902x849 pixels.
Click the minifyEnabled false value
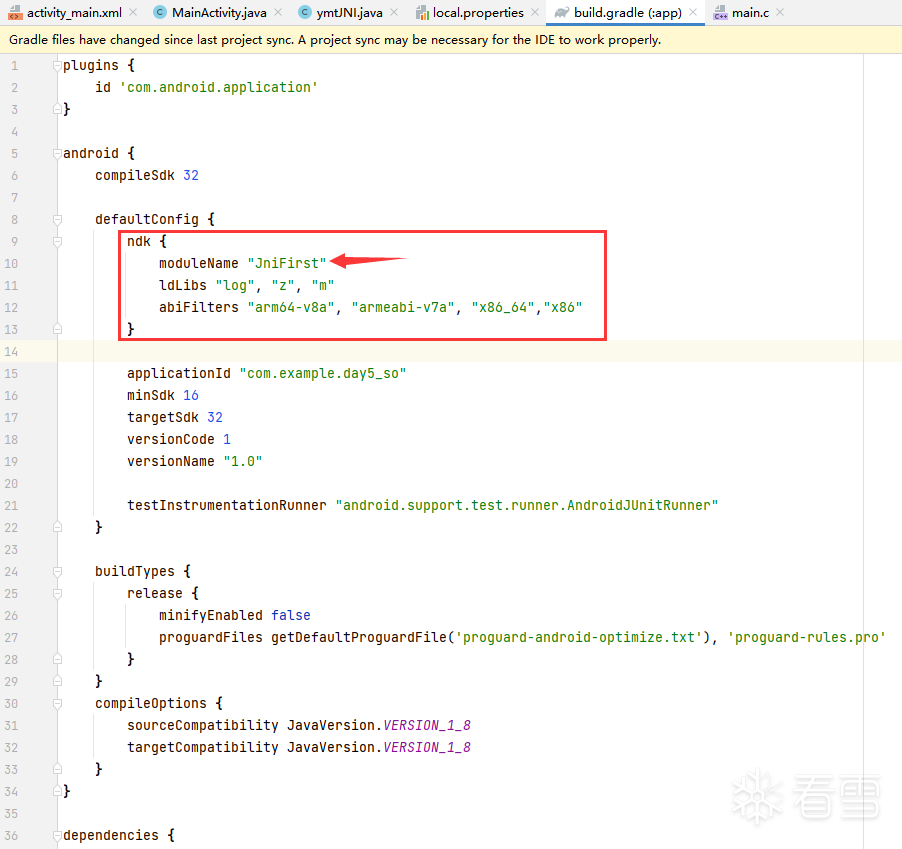click(x=291, y=615)
